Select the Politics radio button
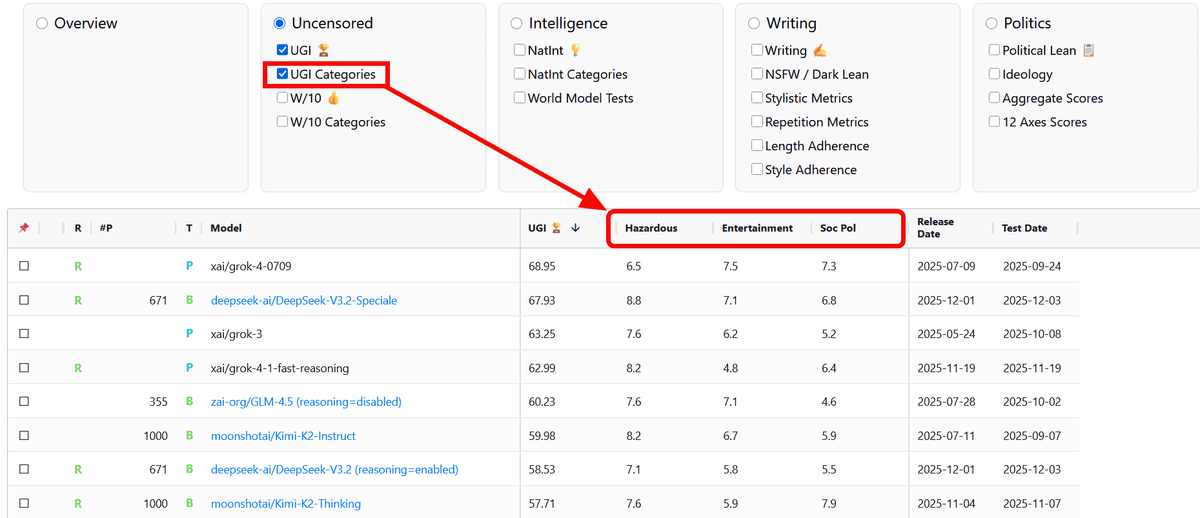The width and height of the screenshot is (1200, 518). 993,23
